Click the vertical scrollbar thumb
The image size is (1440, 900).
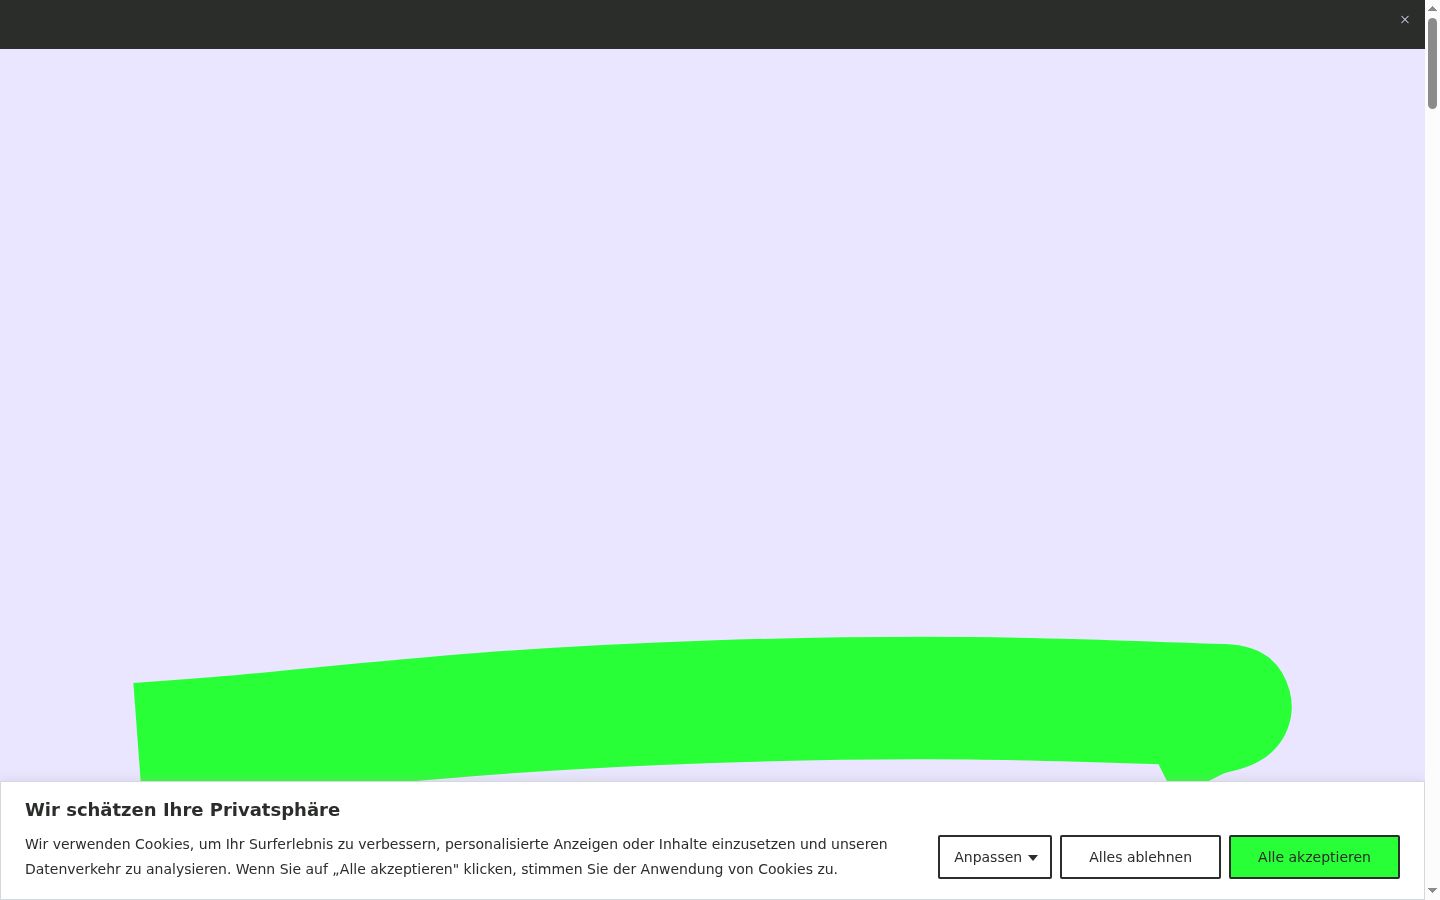coord(1432,63)
